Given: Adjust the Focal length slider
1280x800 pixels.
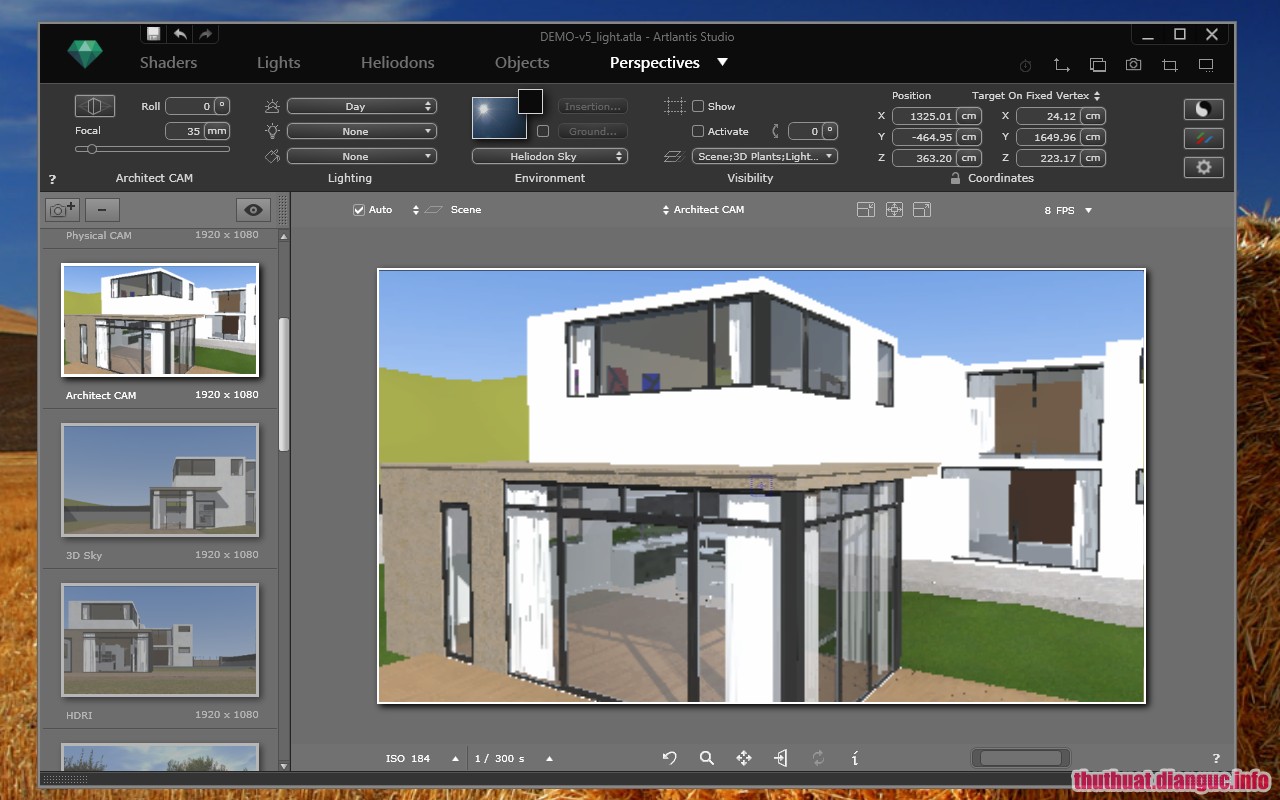Looking at the screenshot, I should (x=152, y=149).
